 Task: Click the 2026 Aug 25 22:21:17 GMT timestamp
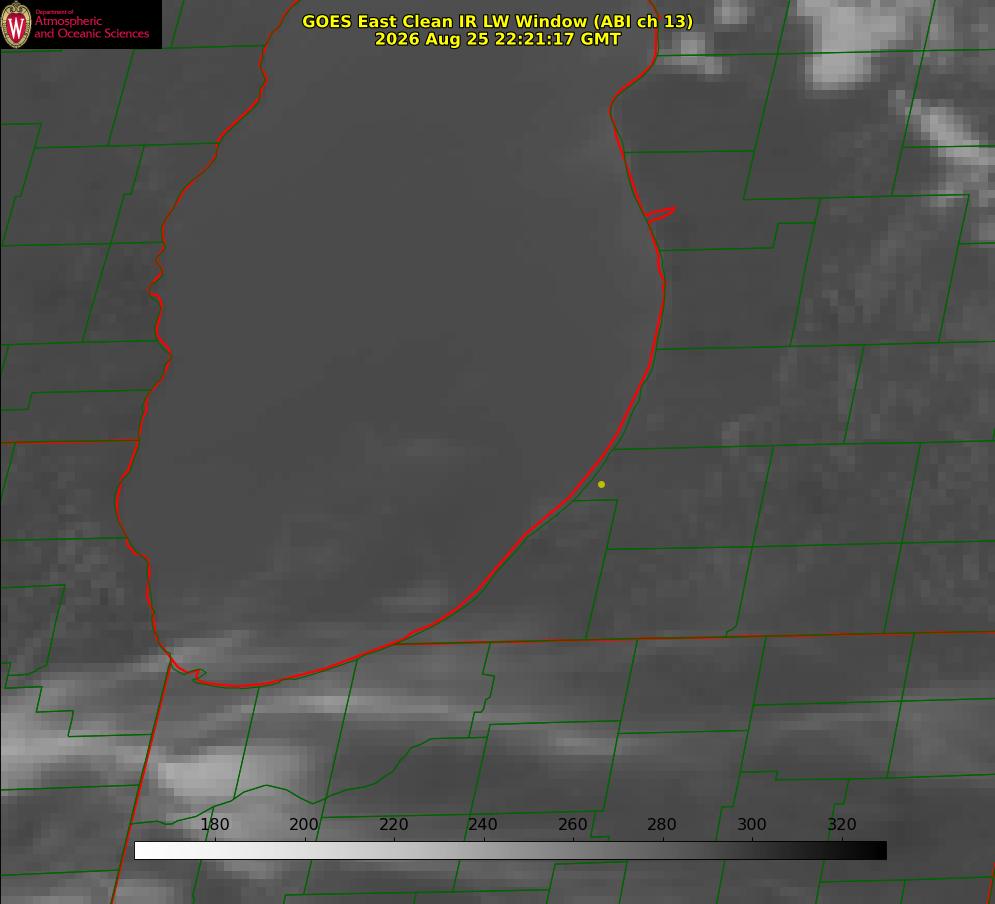pyautogui.click(x=498, y=39)
